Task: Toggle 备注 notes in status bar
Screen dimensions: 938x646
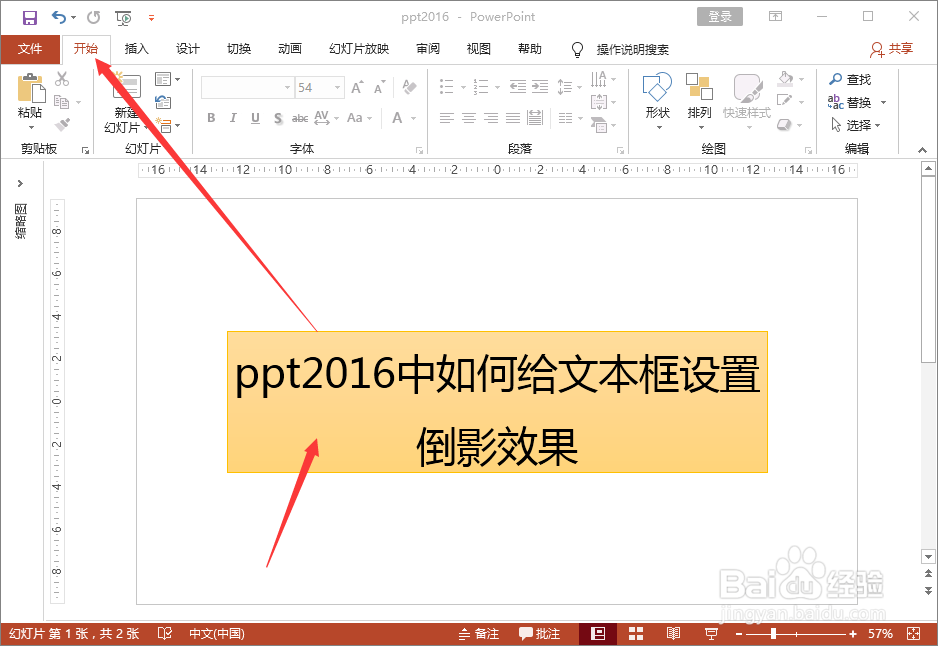Action: tap(479, 633)
